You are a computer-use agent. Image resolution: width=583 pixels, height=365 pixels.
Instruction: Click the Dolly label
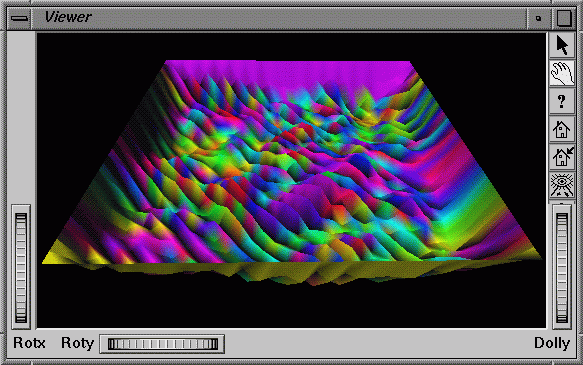[552, 343]
